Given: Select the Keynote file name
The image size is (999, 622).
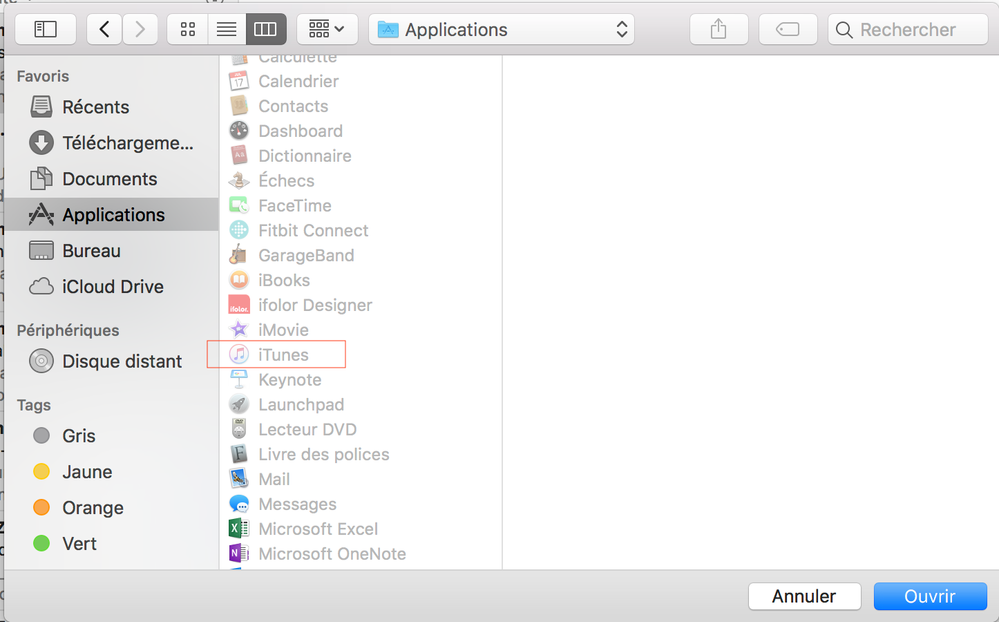Looking at the screenshot, I should 290,380.
